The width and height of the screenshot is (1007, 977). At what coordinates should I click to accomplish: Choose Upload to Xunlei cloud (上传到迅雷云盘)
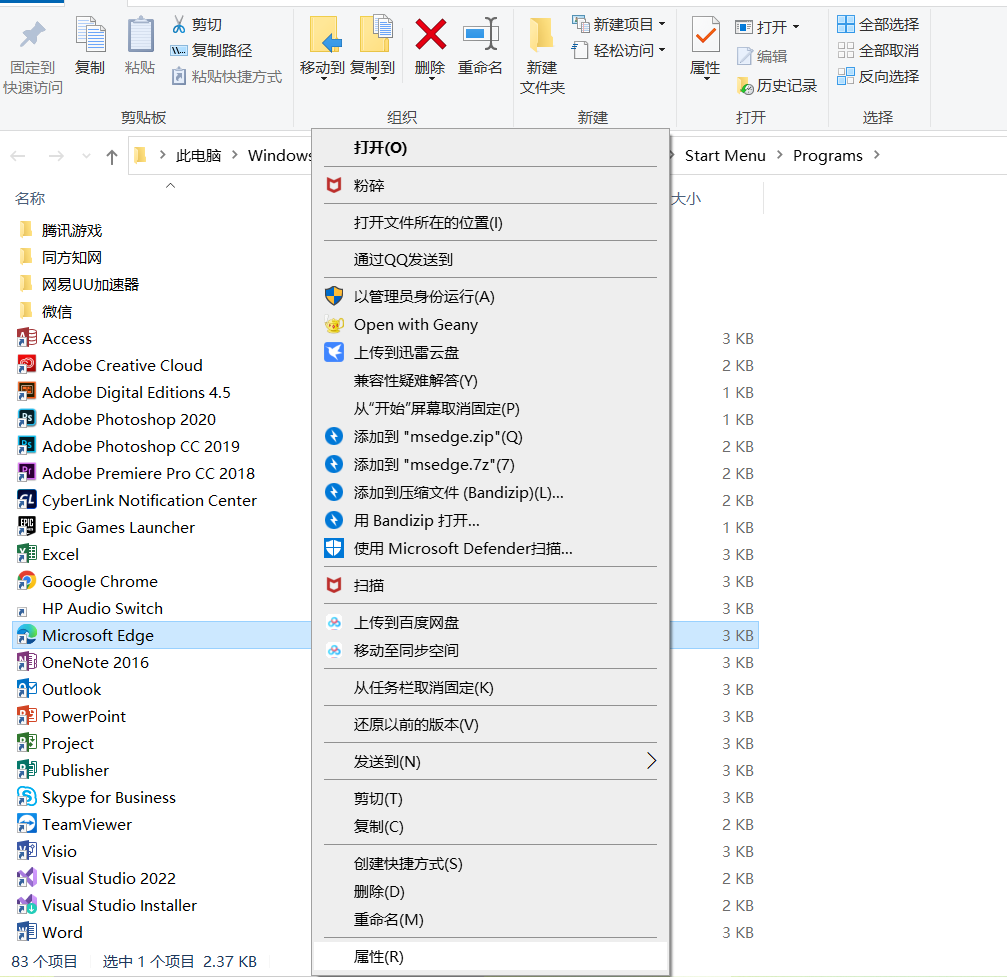[x=491, y=353]
